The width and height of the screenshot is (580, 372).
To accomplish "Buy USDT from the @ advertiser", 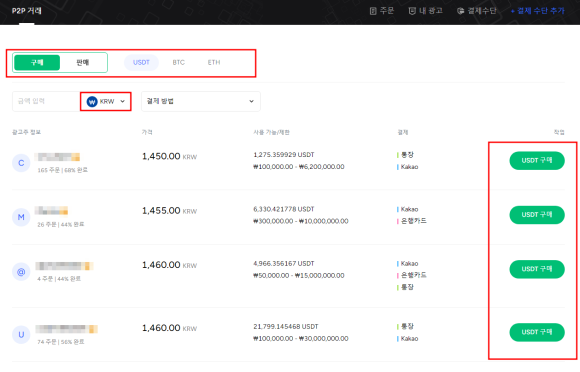I will (537, 269).
